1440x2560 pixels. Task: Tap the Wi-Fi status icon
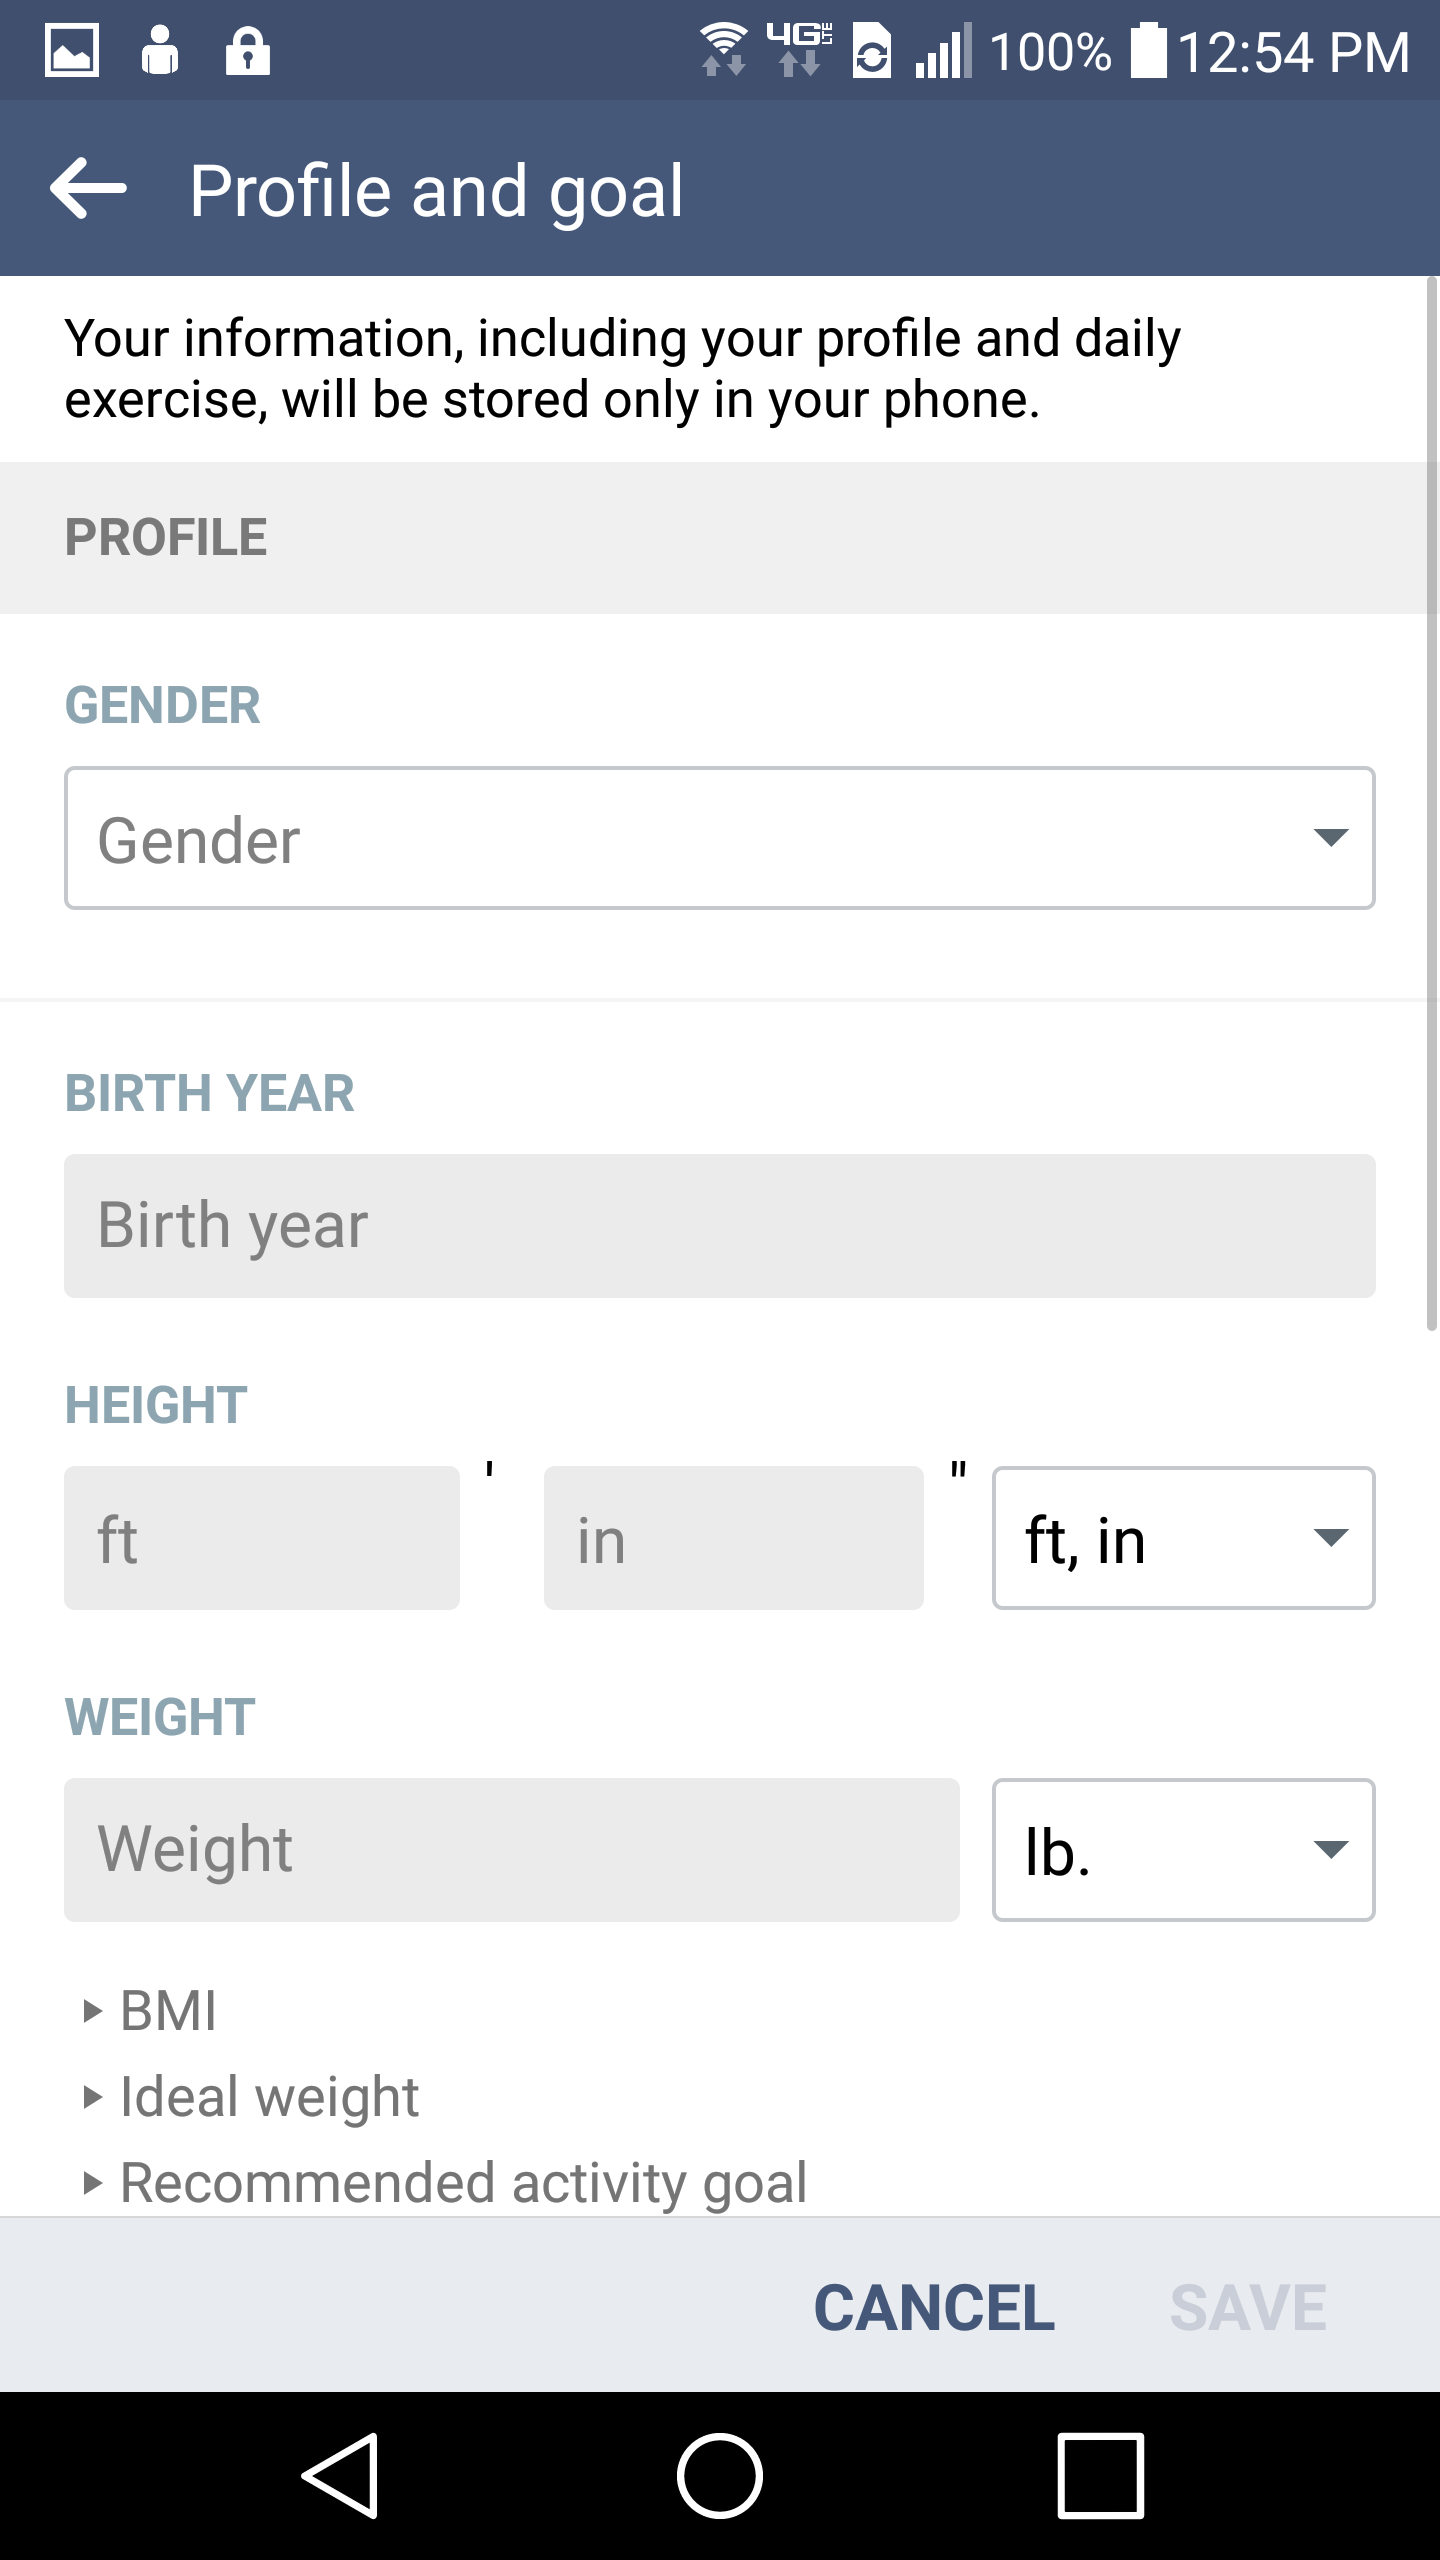723,50
